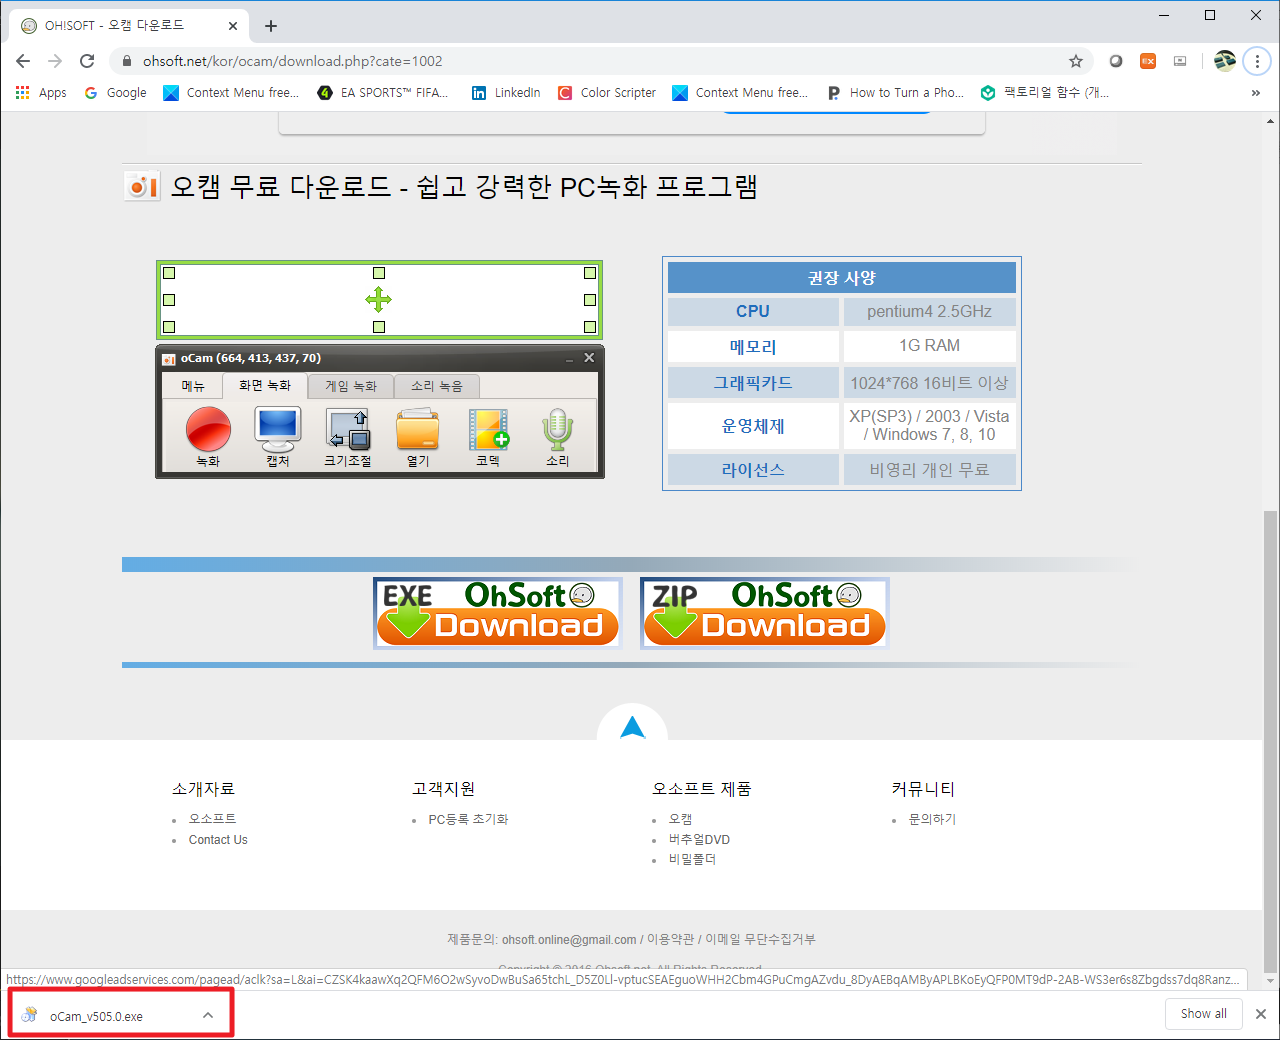
Task: Open the 오소프트 footer link
Action: 213,819
